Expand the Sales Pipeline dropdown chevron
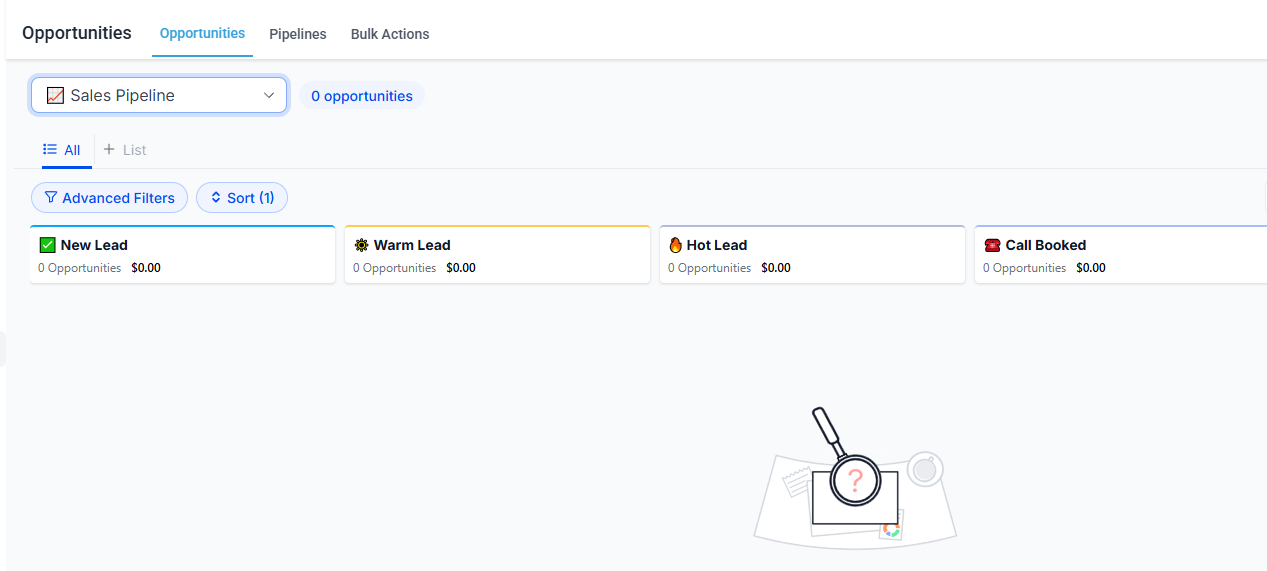1267x571 pixels. pyautogui.click(x=269, y=96)
